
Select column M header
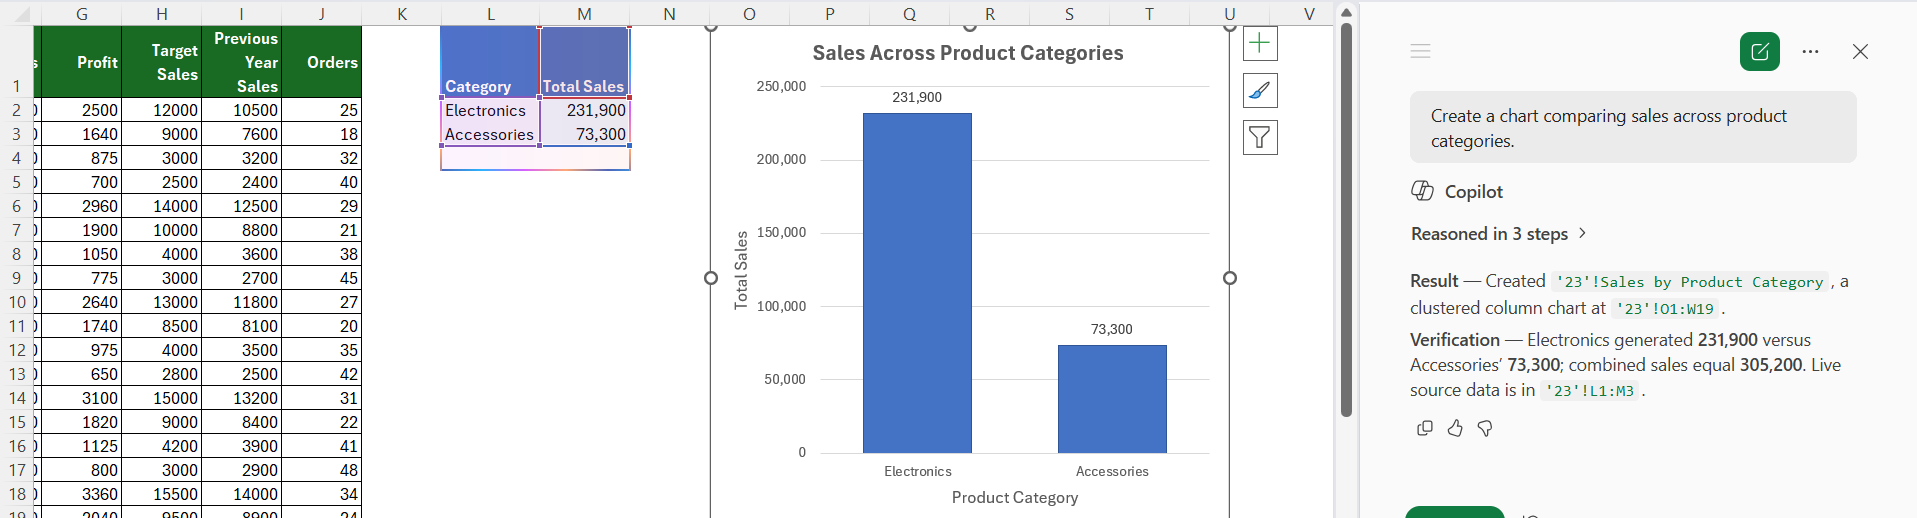[584, 13]
